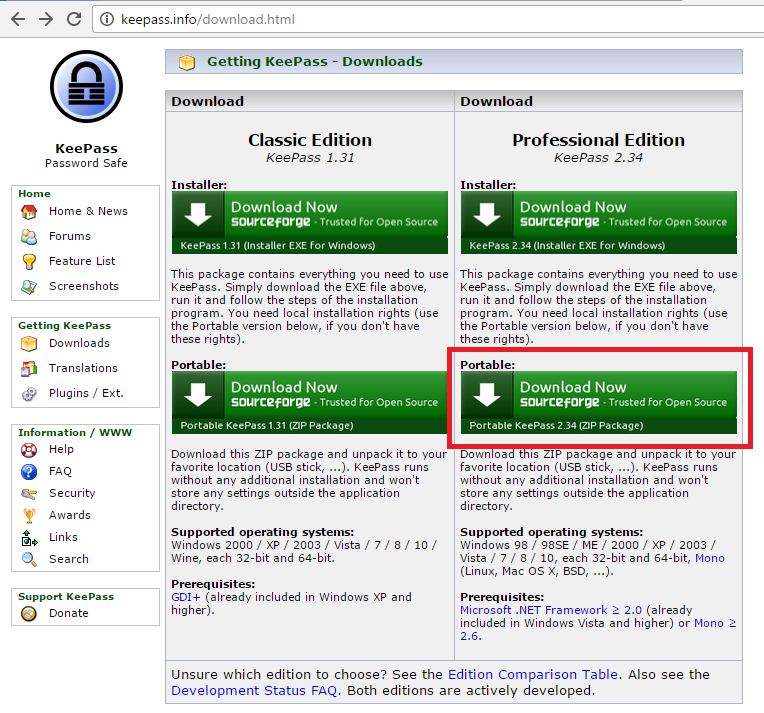This screenshot has height=713, width=764.
Task: Click the gear icon beside Plugins / Ext.
Action: [29, 393]
